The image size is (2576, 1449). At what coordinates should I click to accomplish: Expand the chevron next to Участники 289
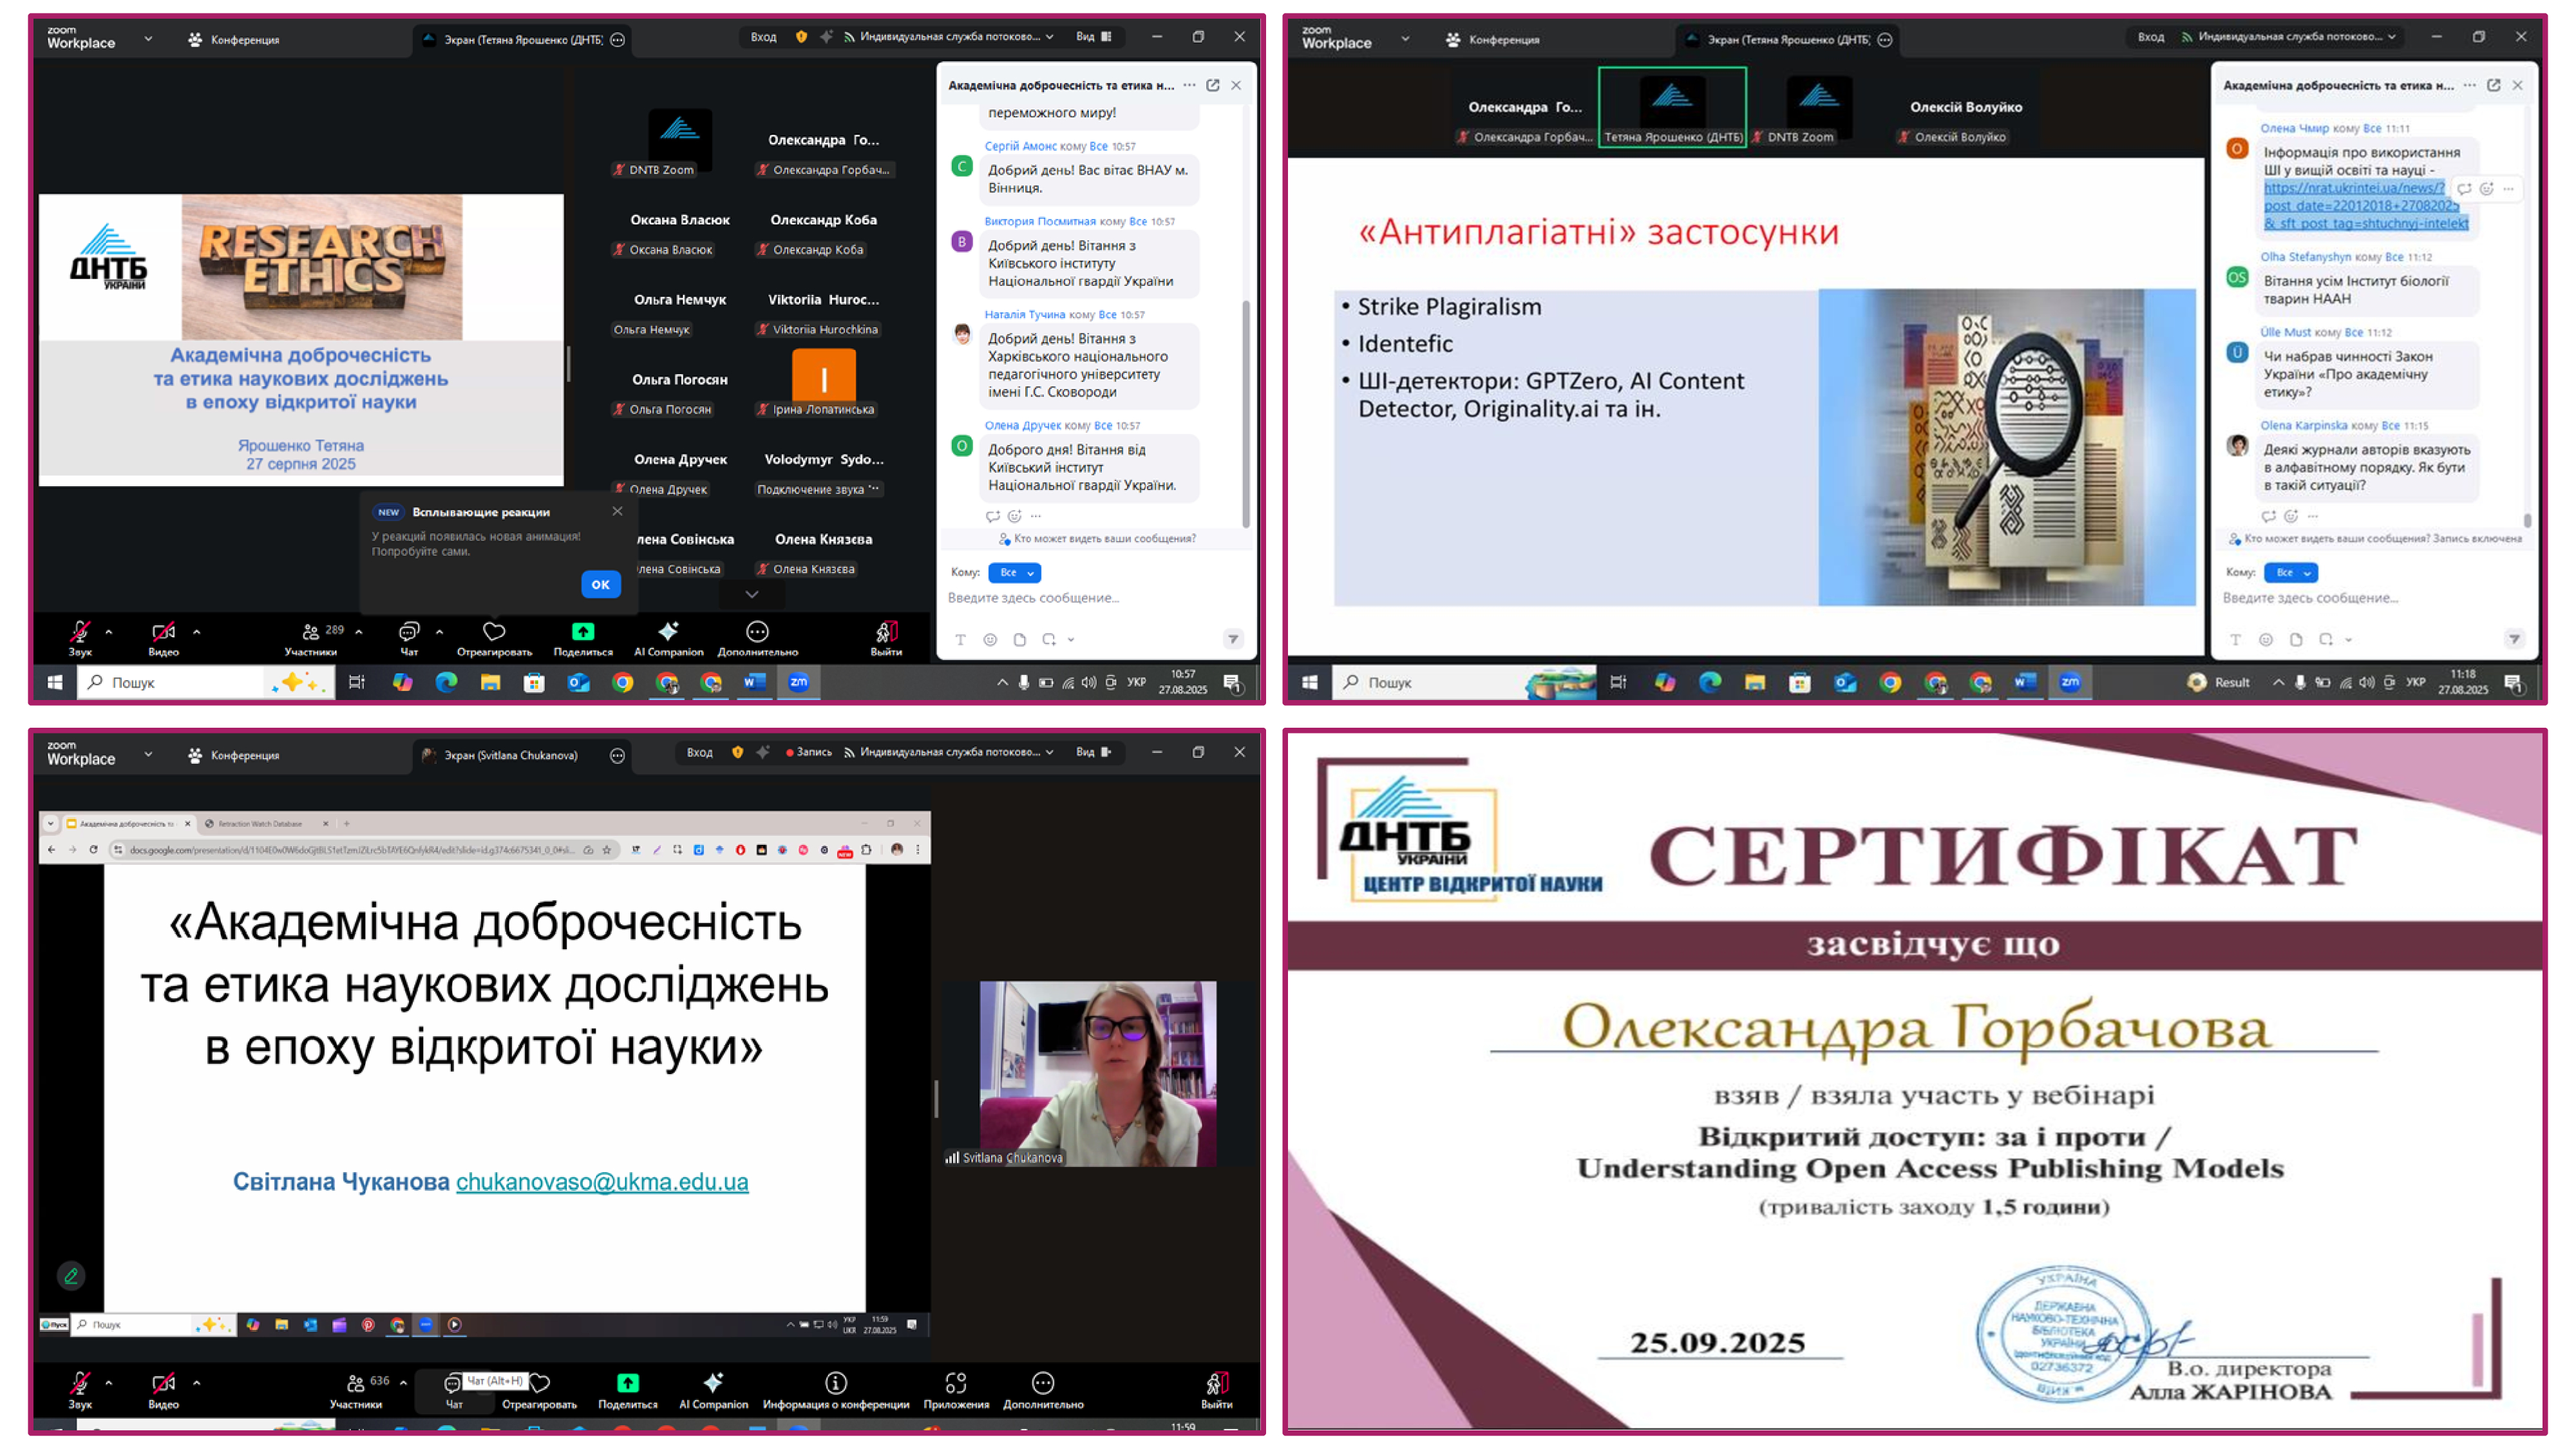pos(359,631)
